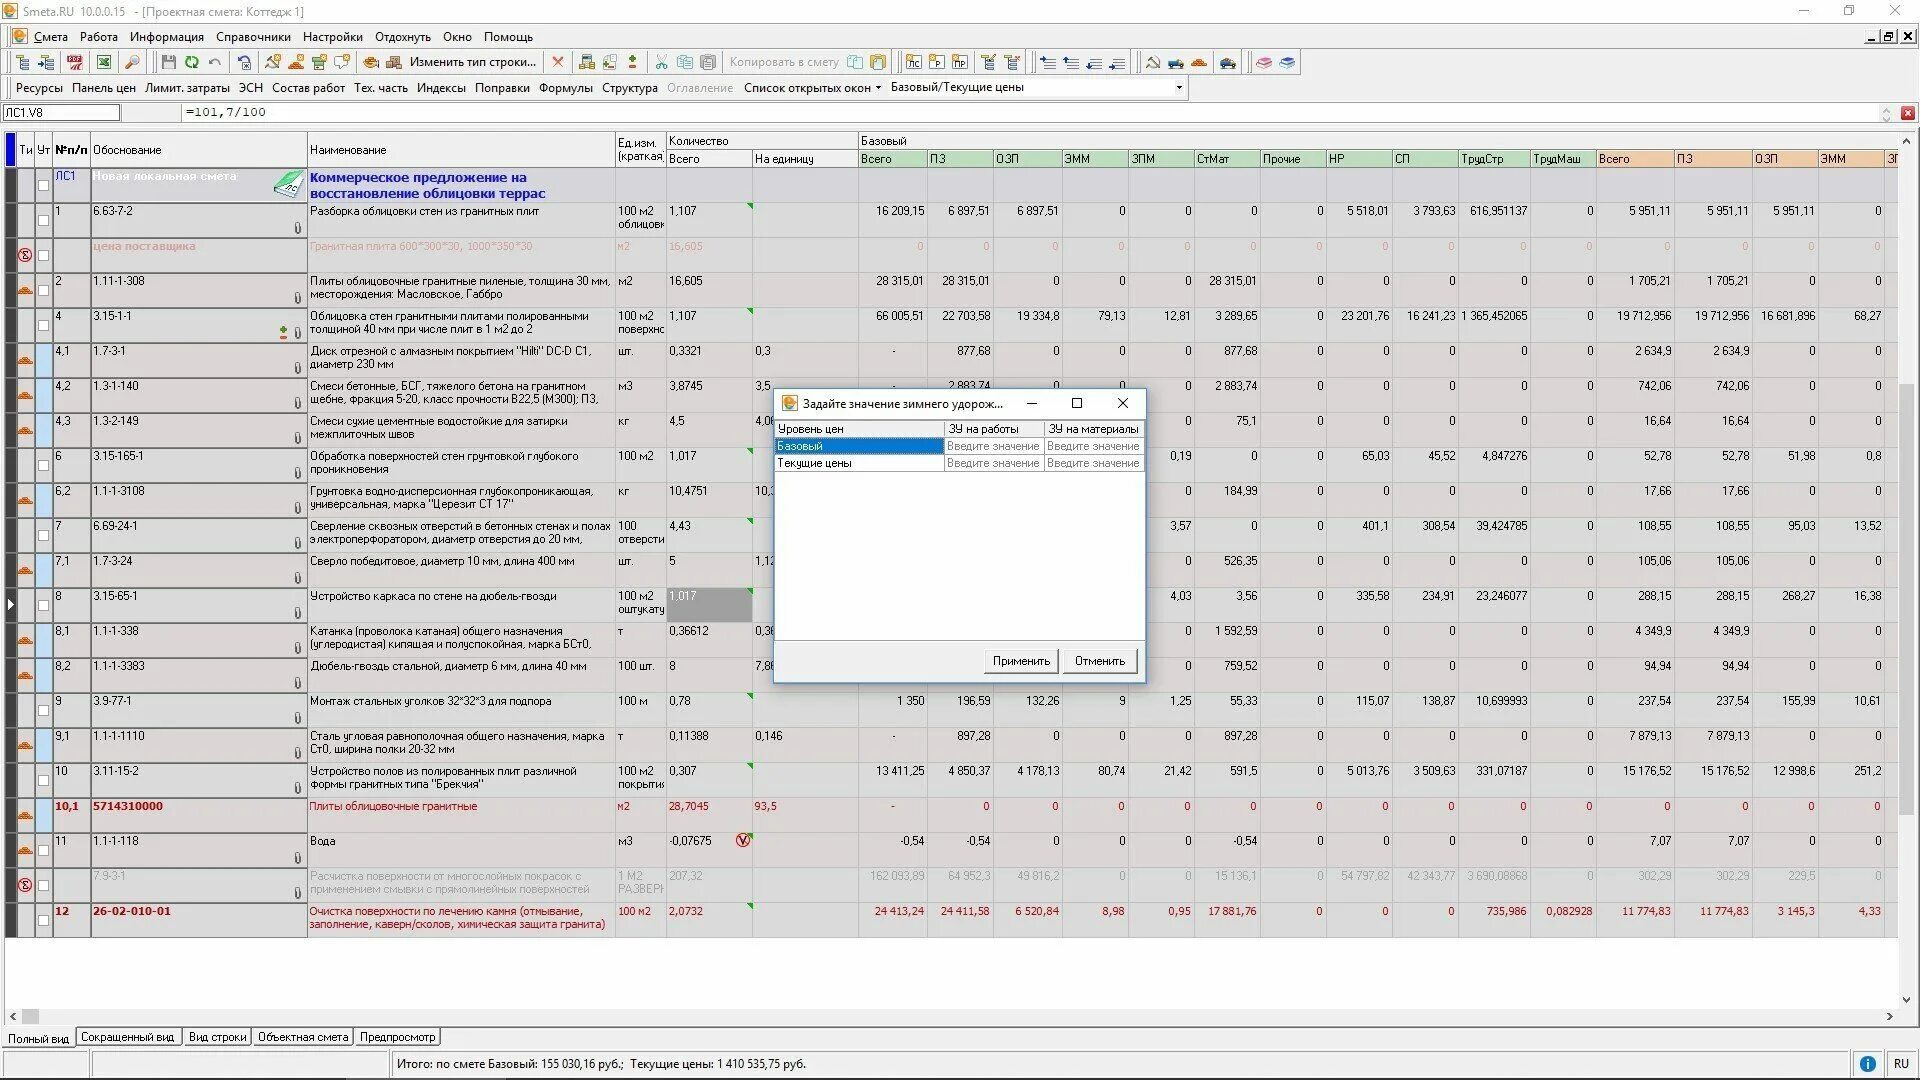Screen dimensions: 1920x1080
Task: Click the blue information icon in status bar
Action: [1867, 1064]
